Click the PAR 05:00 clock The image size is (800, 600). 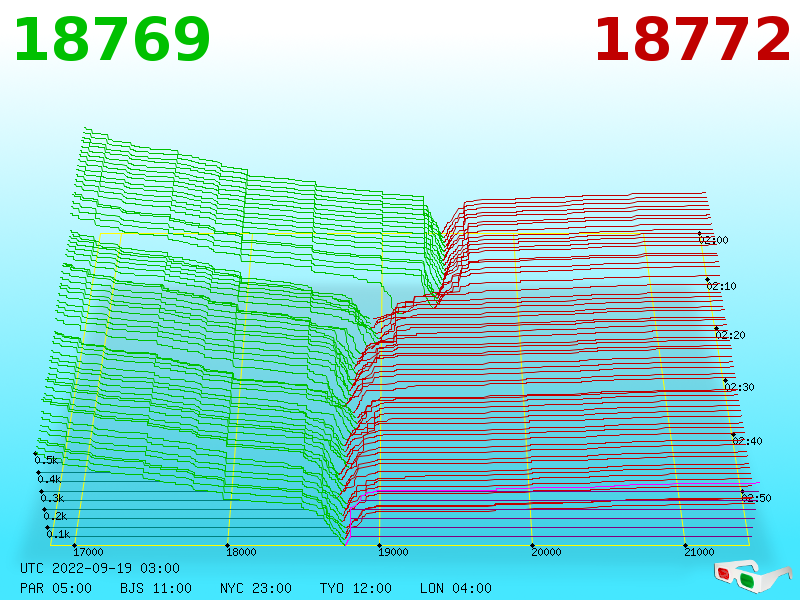pos(56,588)
